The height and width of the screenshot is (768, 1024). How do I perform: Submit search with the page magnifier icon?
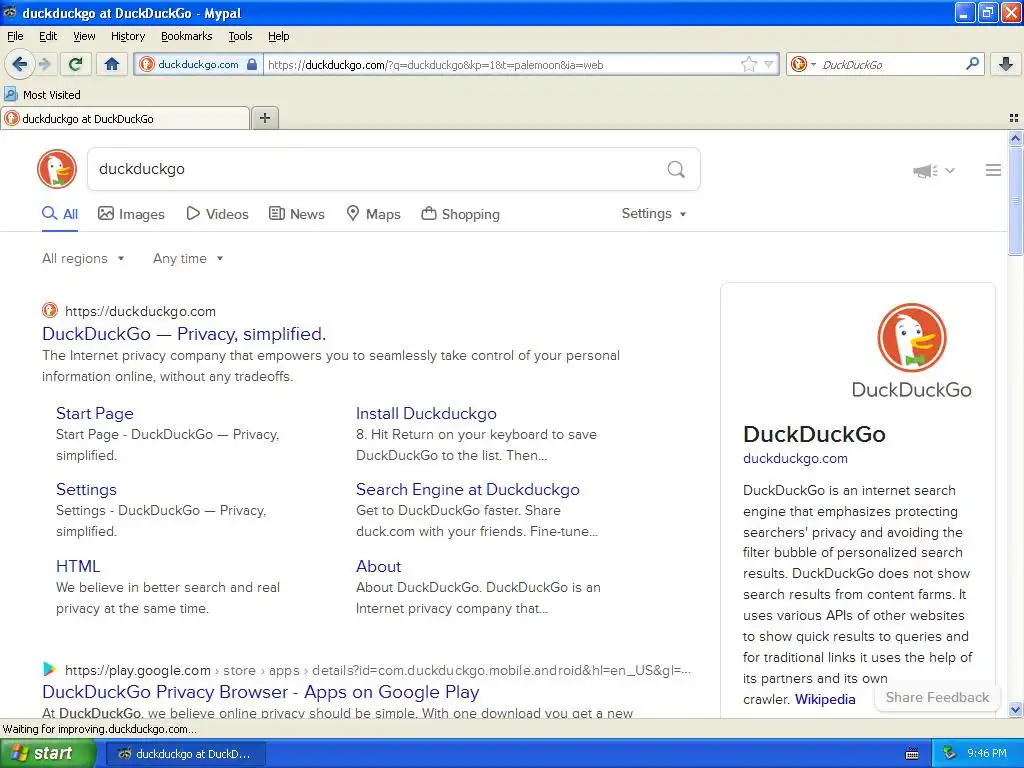676,170
